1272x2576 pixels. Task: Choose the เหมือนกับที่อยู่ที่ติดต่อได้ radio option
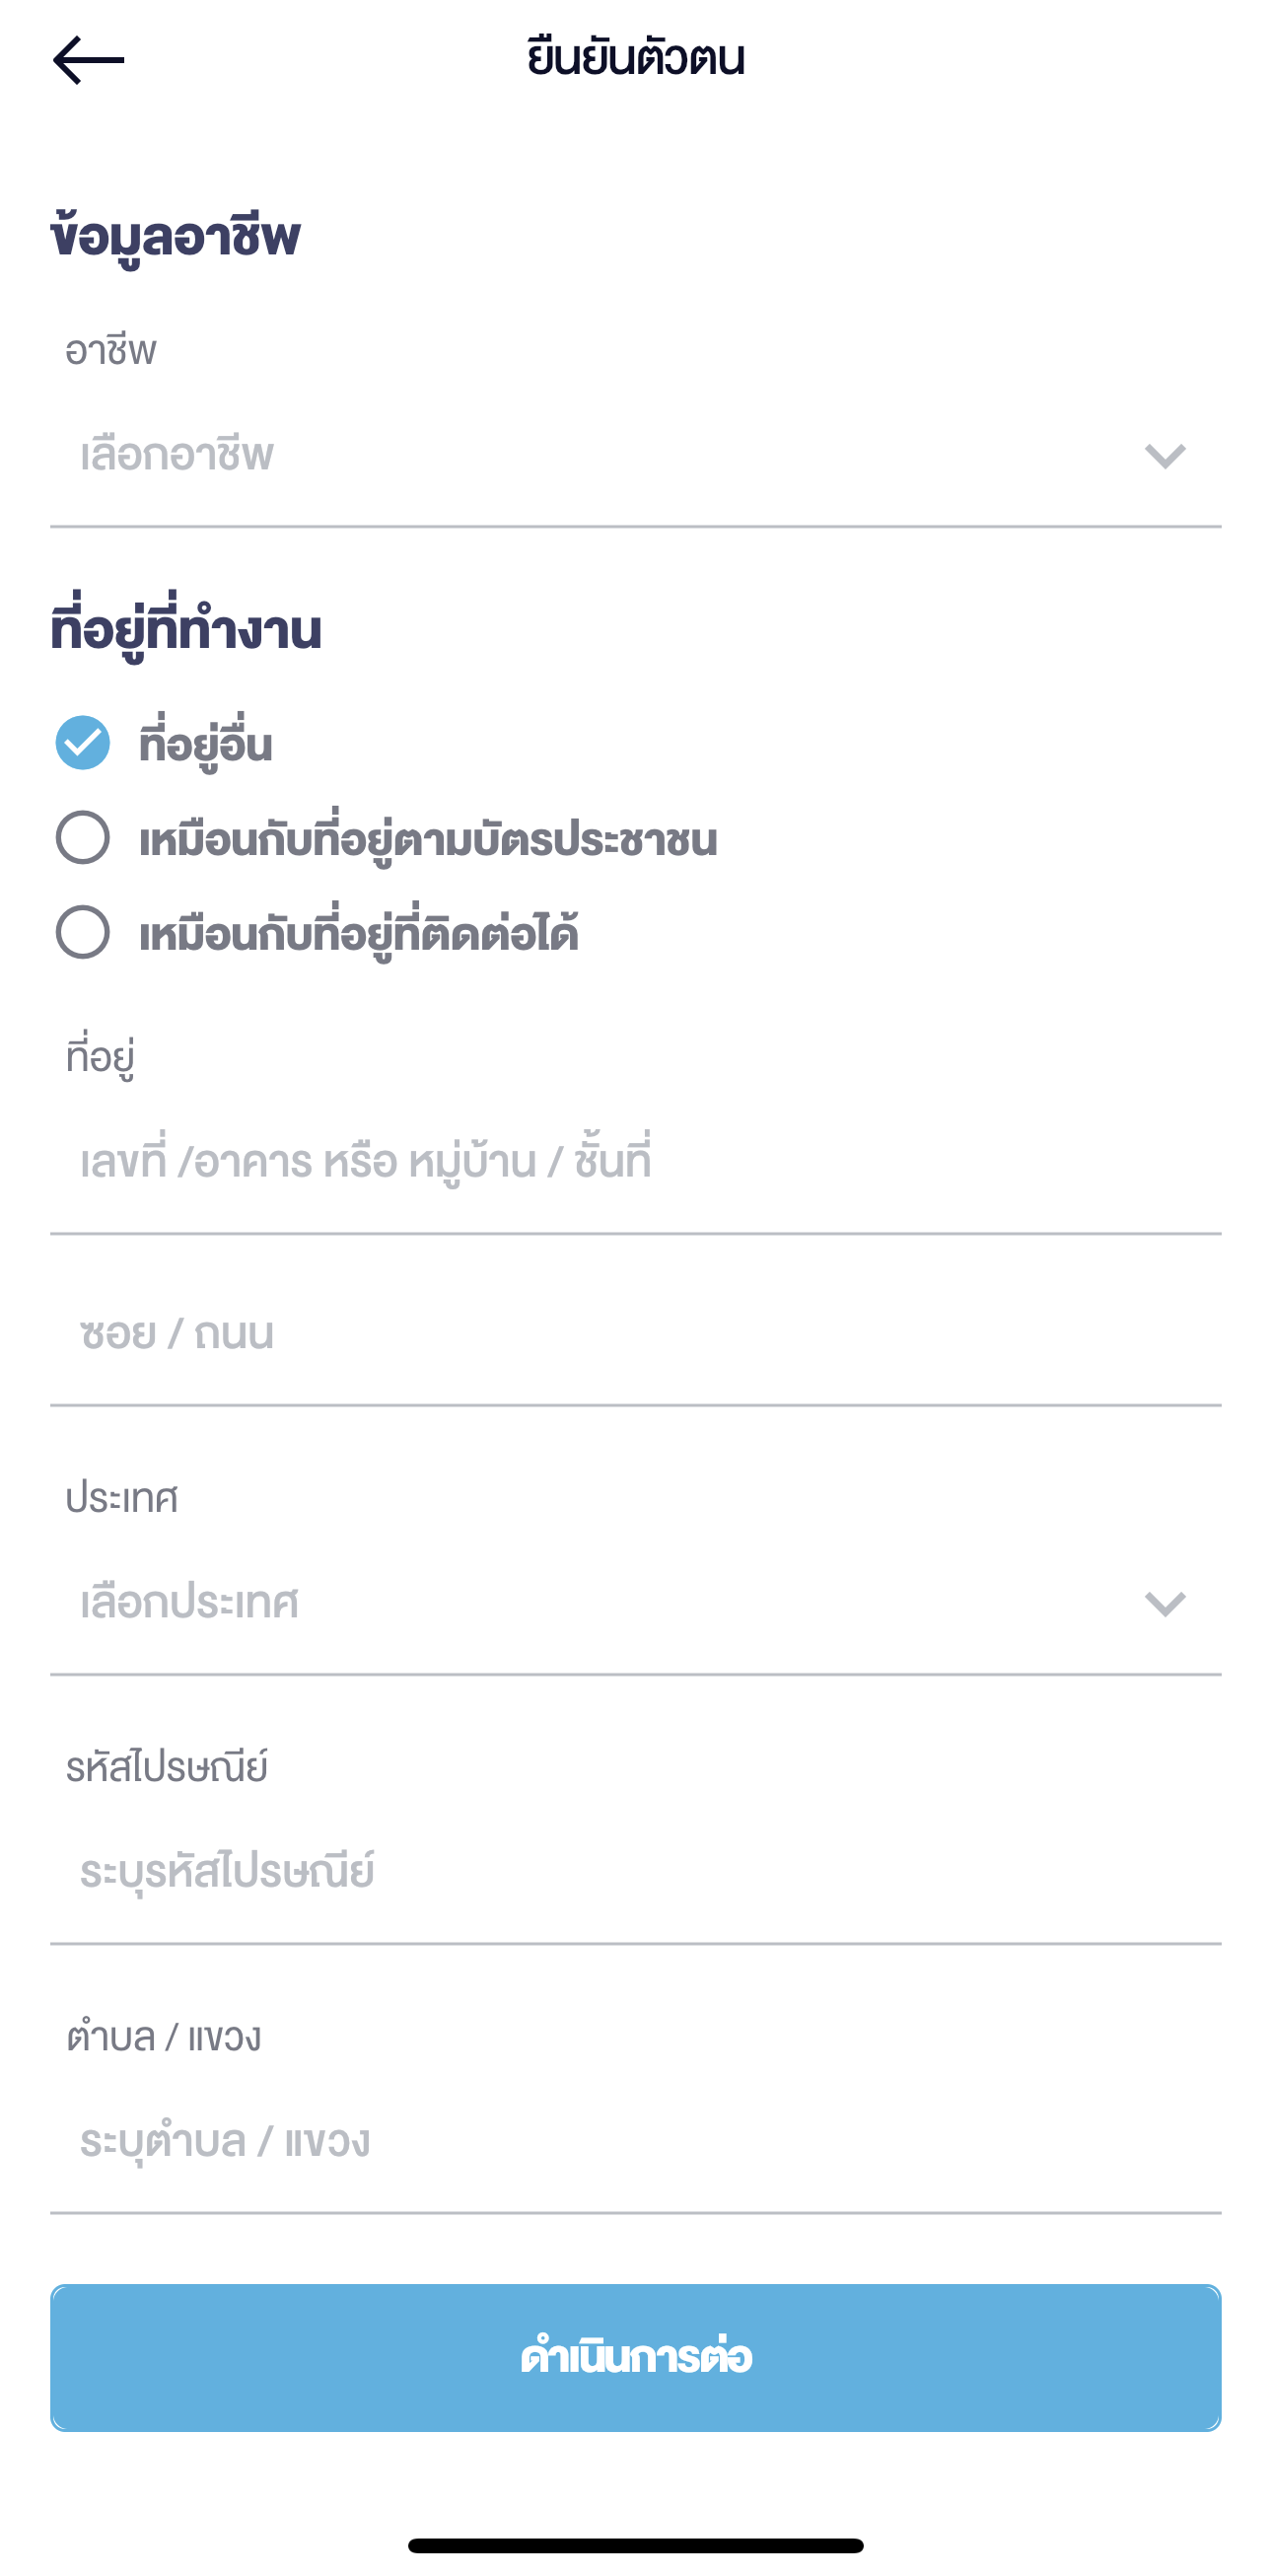point(83,932)
